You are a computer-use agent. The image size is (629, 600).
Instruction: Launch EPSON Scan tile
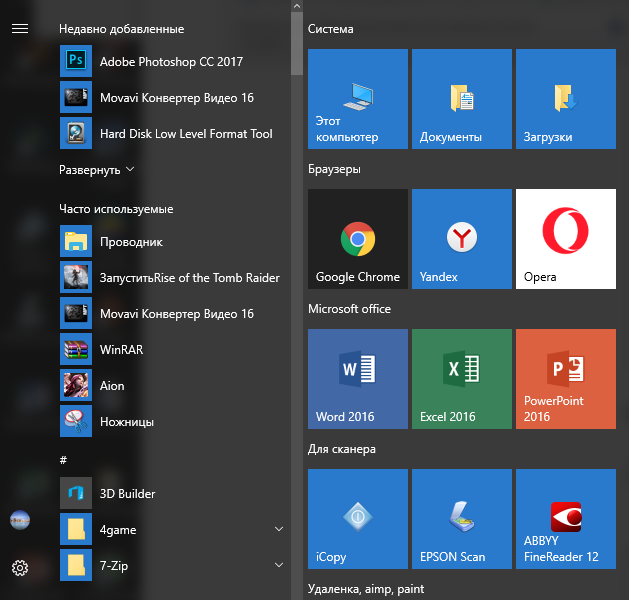[462, 519]
